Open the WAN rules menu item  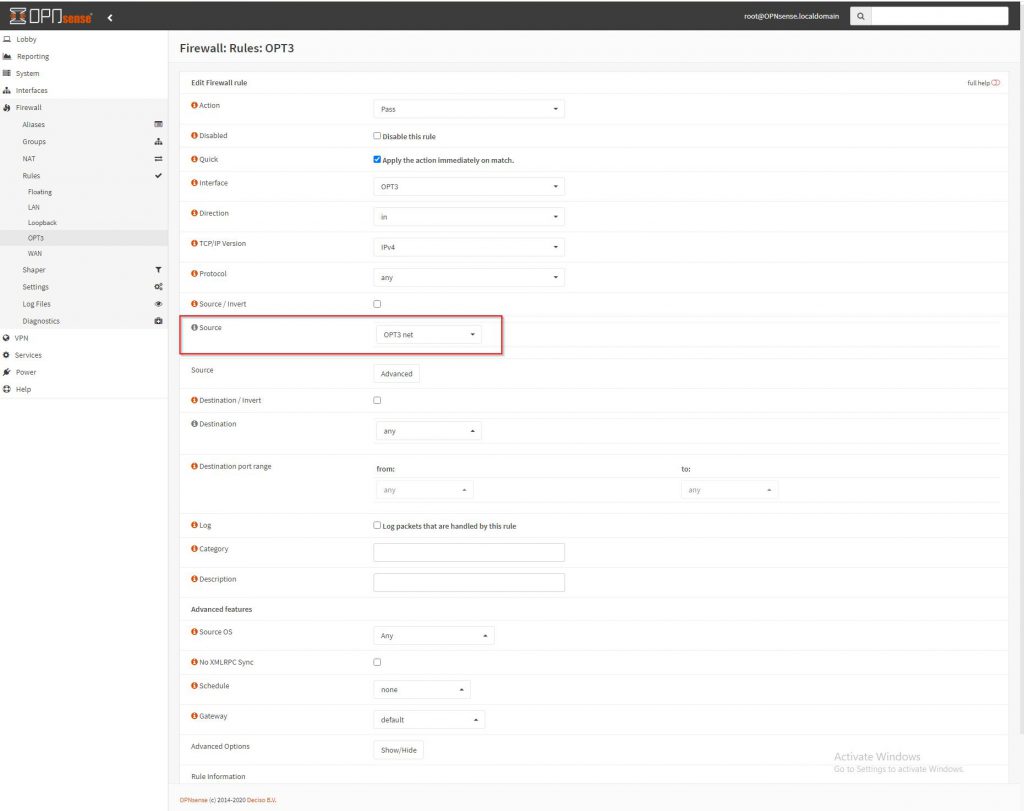pyautogui.click(x=35, y=253)
